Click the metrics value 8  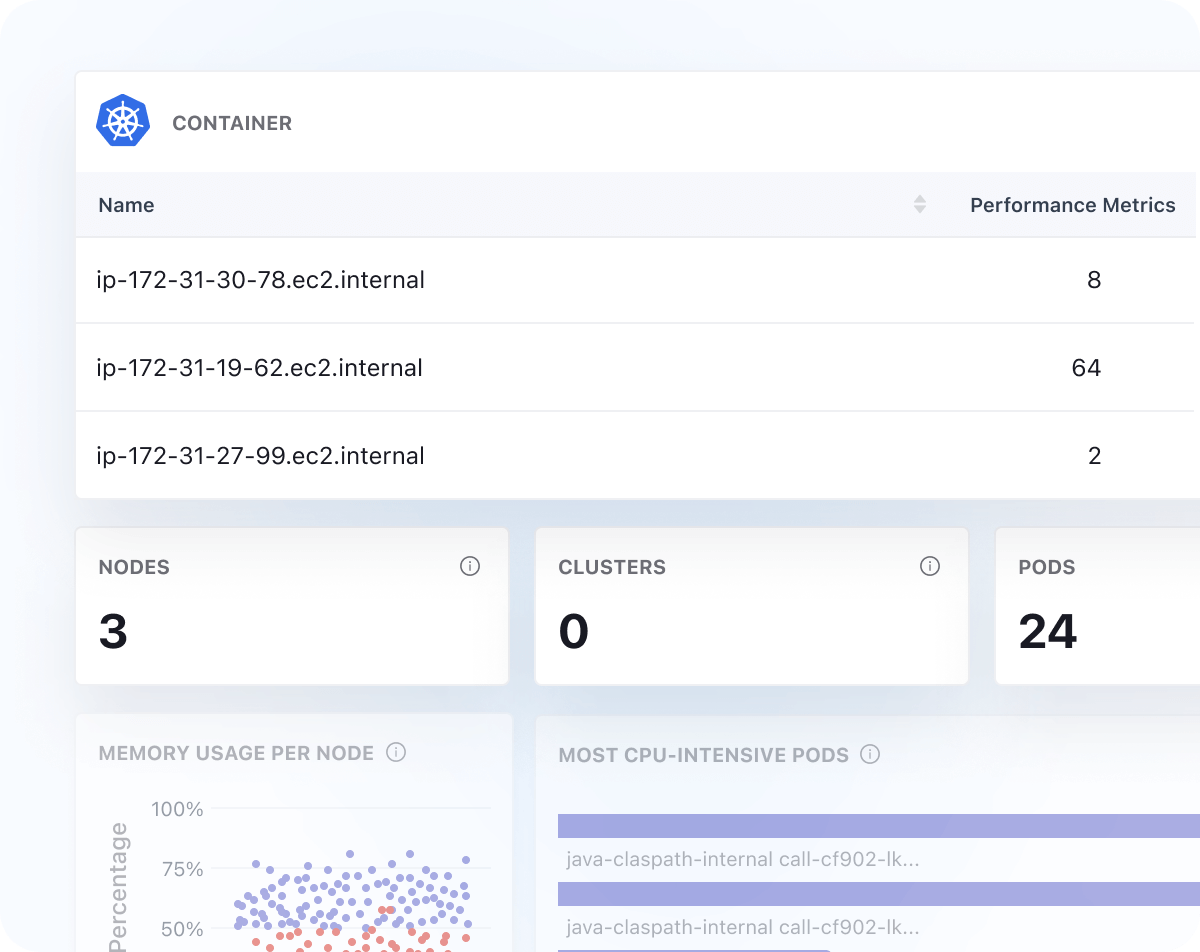(1094, 280)
